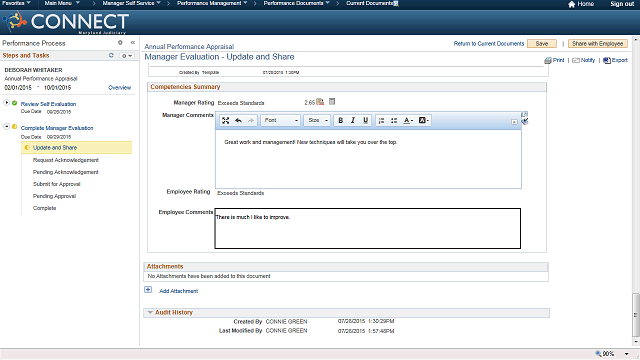Open Favorites menu
640x360 pixels.
point(16,3)
